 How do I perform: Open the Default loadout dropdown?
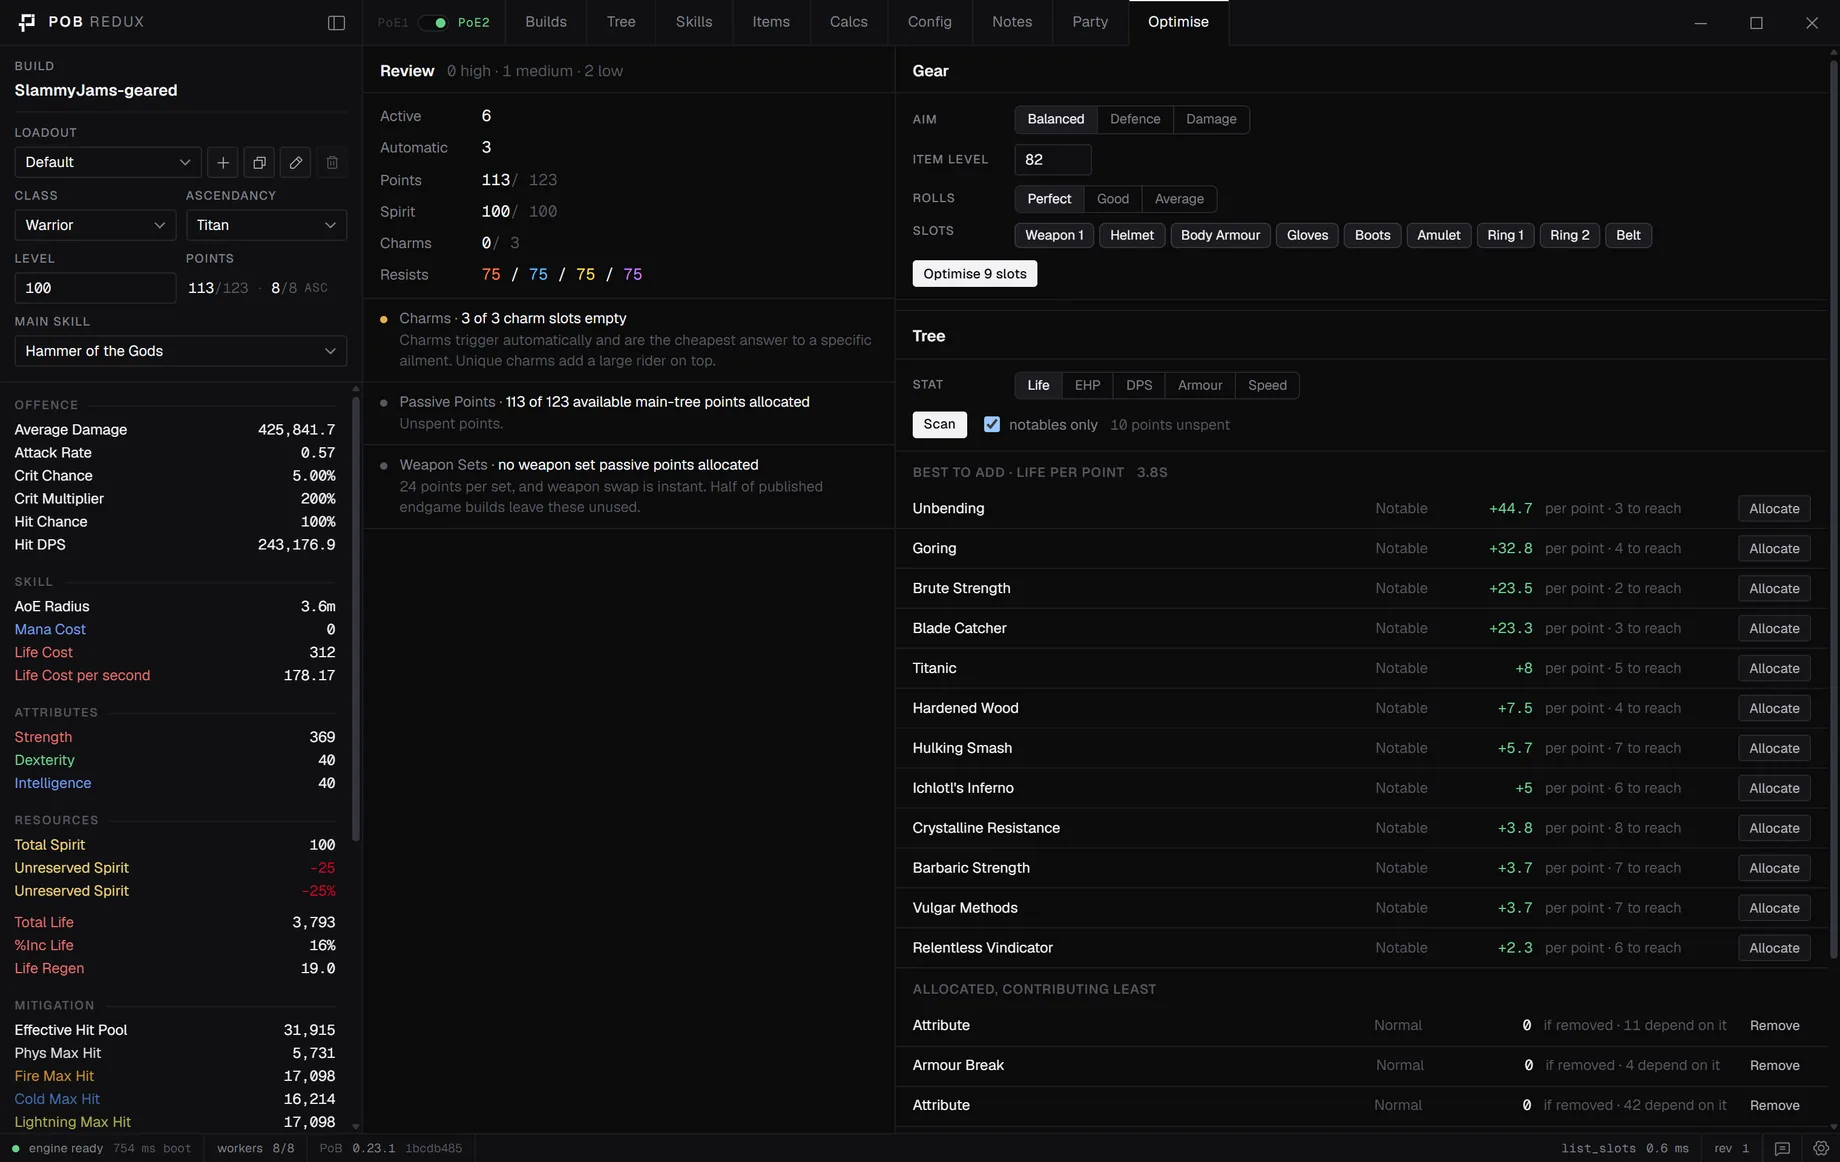tap(108, 162)
